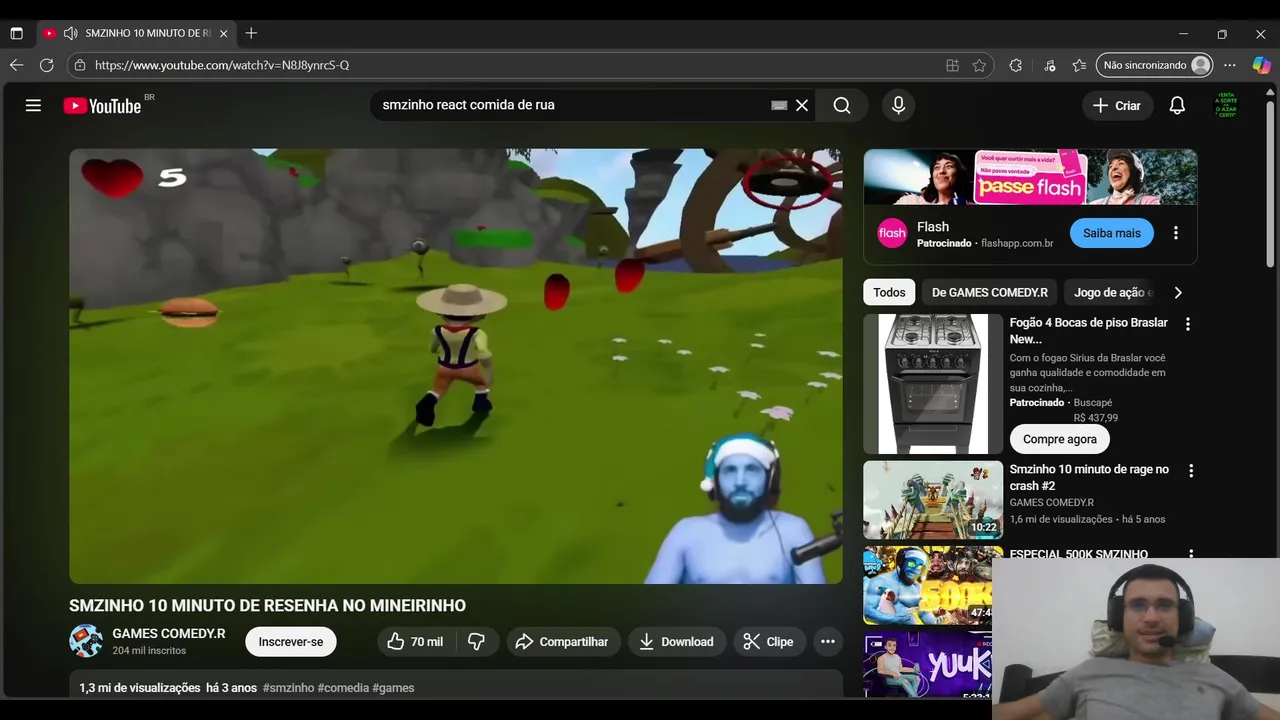Switch to the SMZINHO 10 MINUTO tab

pyautogui.click(x=138, y=33)
